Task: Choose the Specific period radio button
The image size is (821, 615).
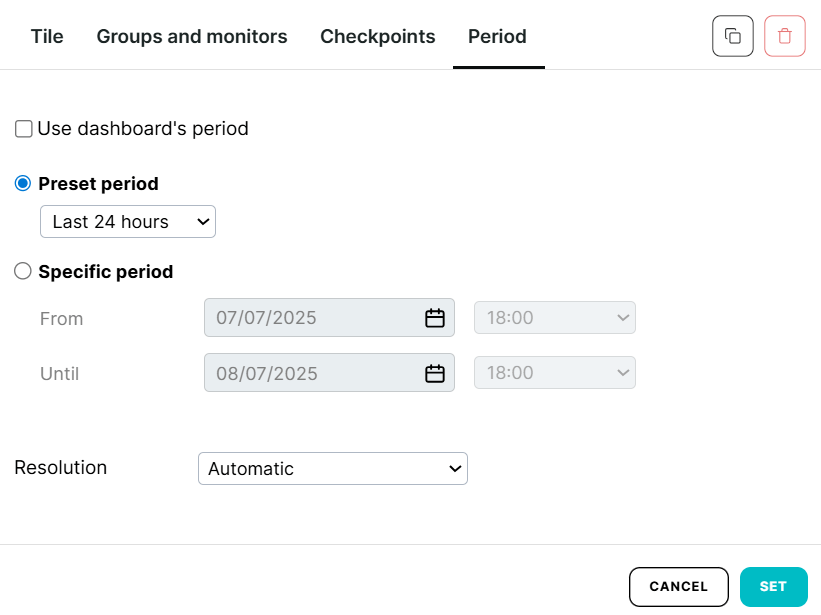Action: tap(23, 271)
